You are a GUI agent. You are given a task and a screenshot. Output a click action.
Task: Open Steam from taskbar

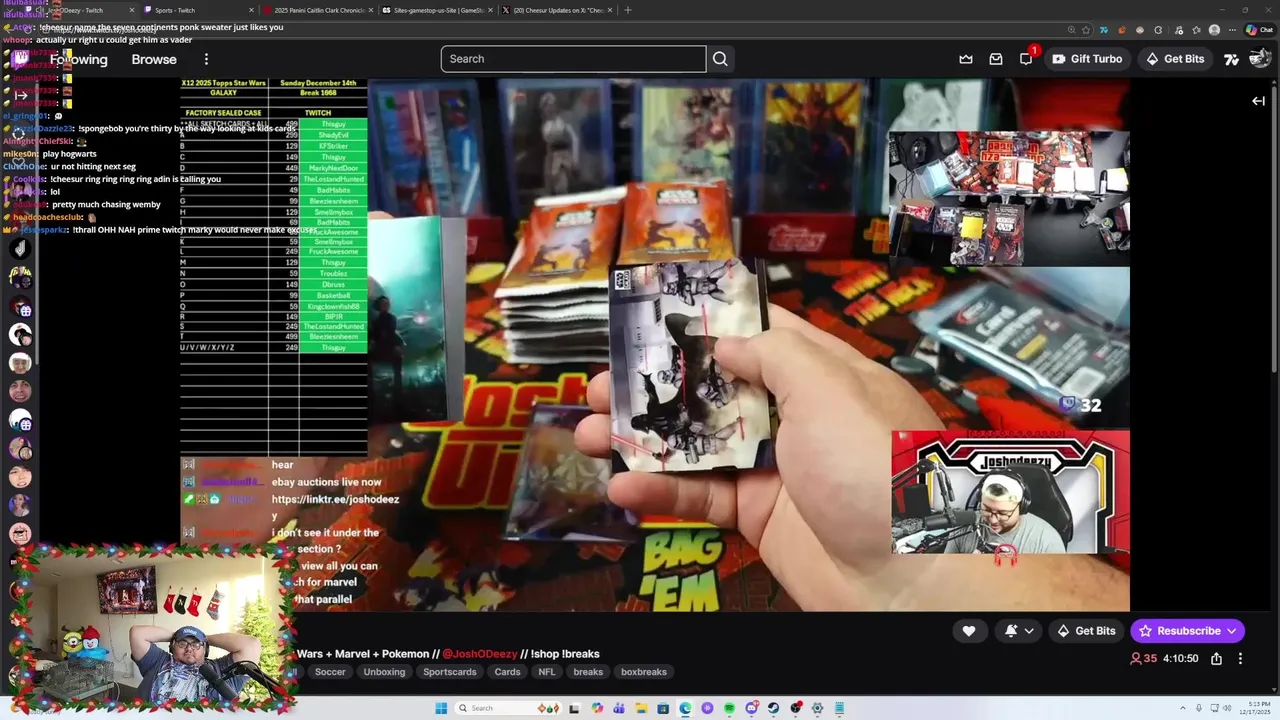click(x=773, y=708)
